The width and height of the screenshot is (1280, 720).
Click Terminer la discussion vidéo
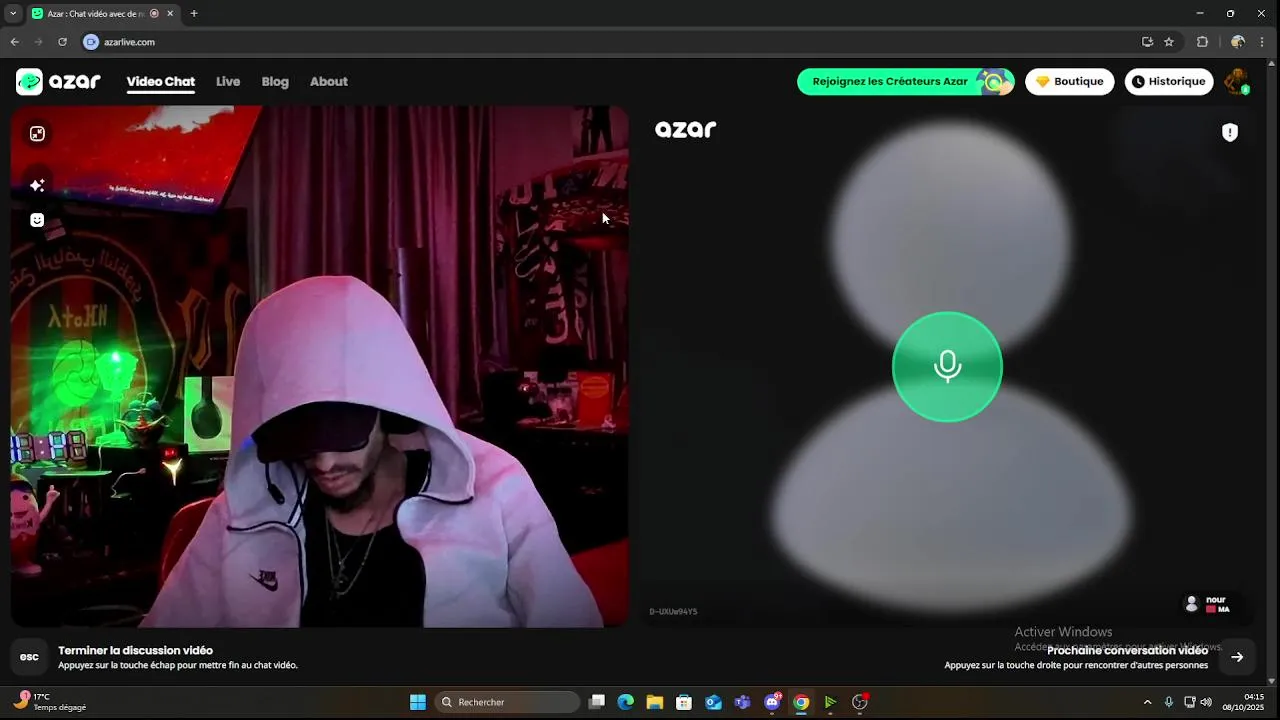tap(135, 650)
